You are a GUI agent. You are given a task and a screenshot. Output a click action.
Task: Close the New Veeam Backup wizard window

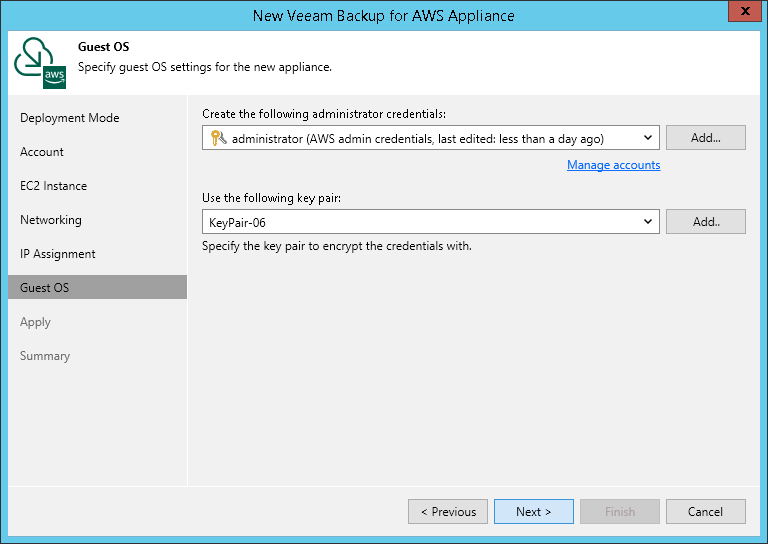(x=744, y=11)
